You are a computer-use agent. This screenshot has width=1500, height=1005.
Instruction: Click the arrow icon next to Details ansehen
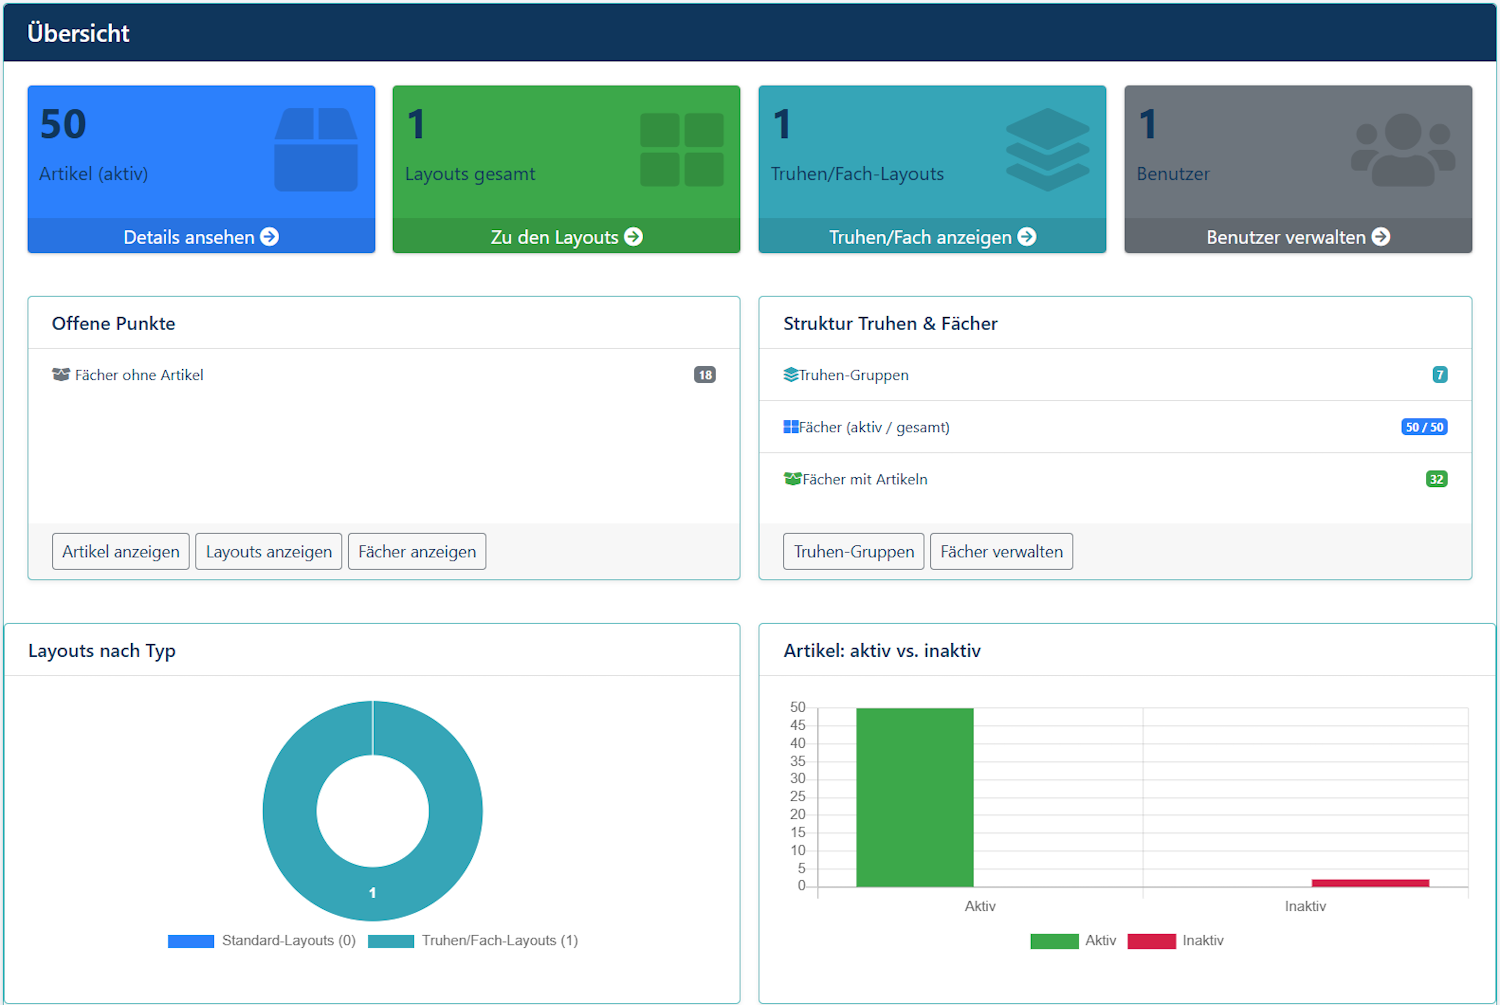(269, 237)
